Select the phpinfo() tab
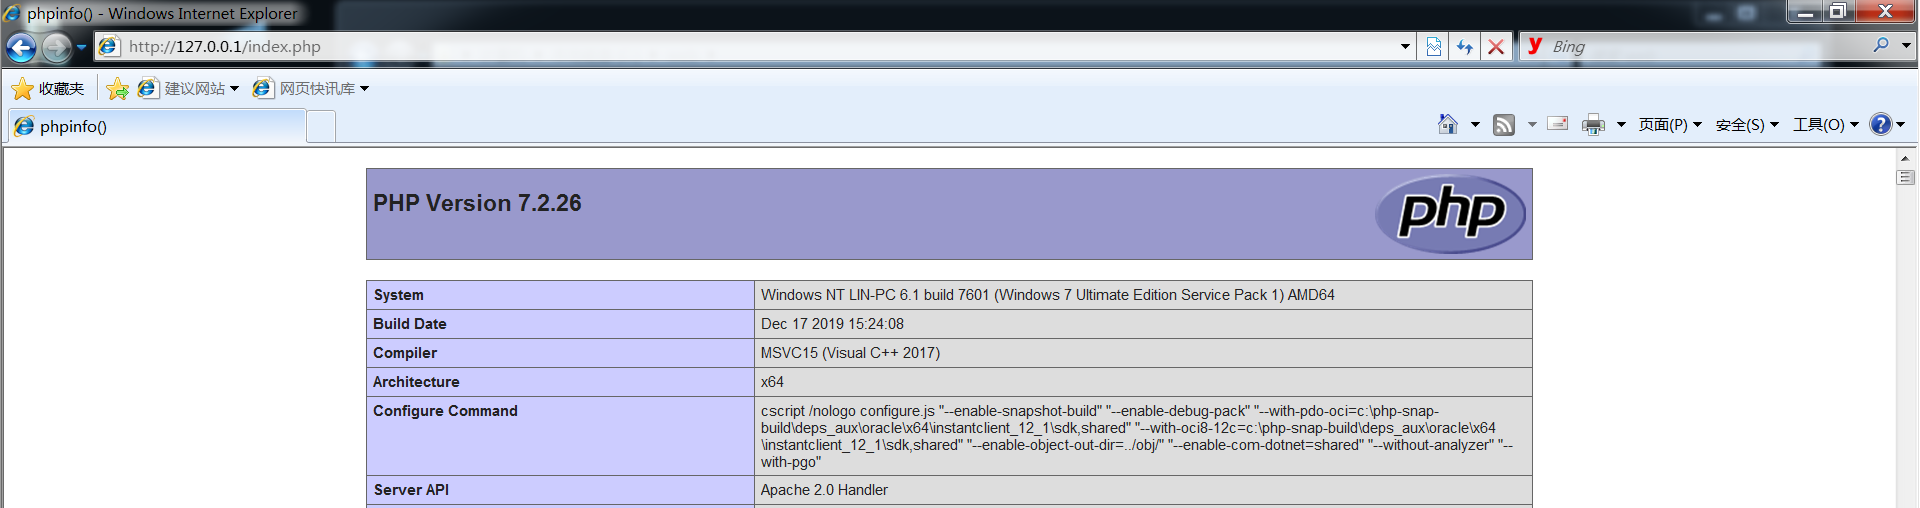This screenshot has width=1920, height=508. (157, 126)
